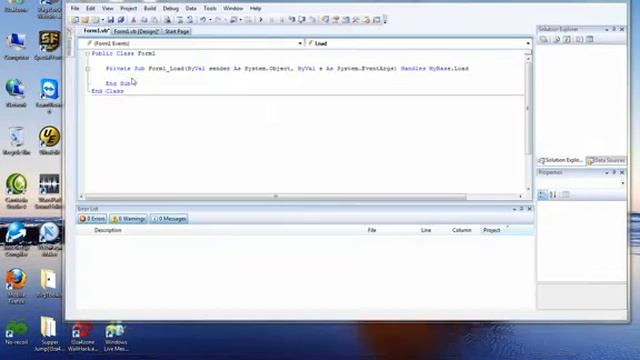Click the code editor horizontal scrollbar
The height and width of the screenshot is (360, 640).
(x=276, y=197)
